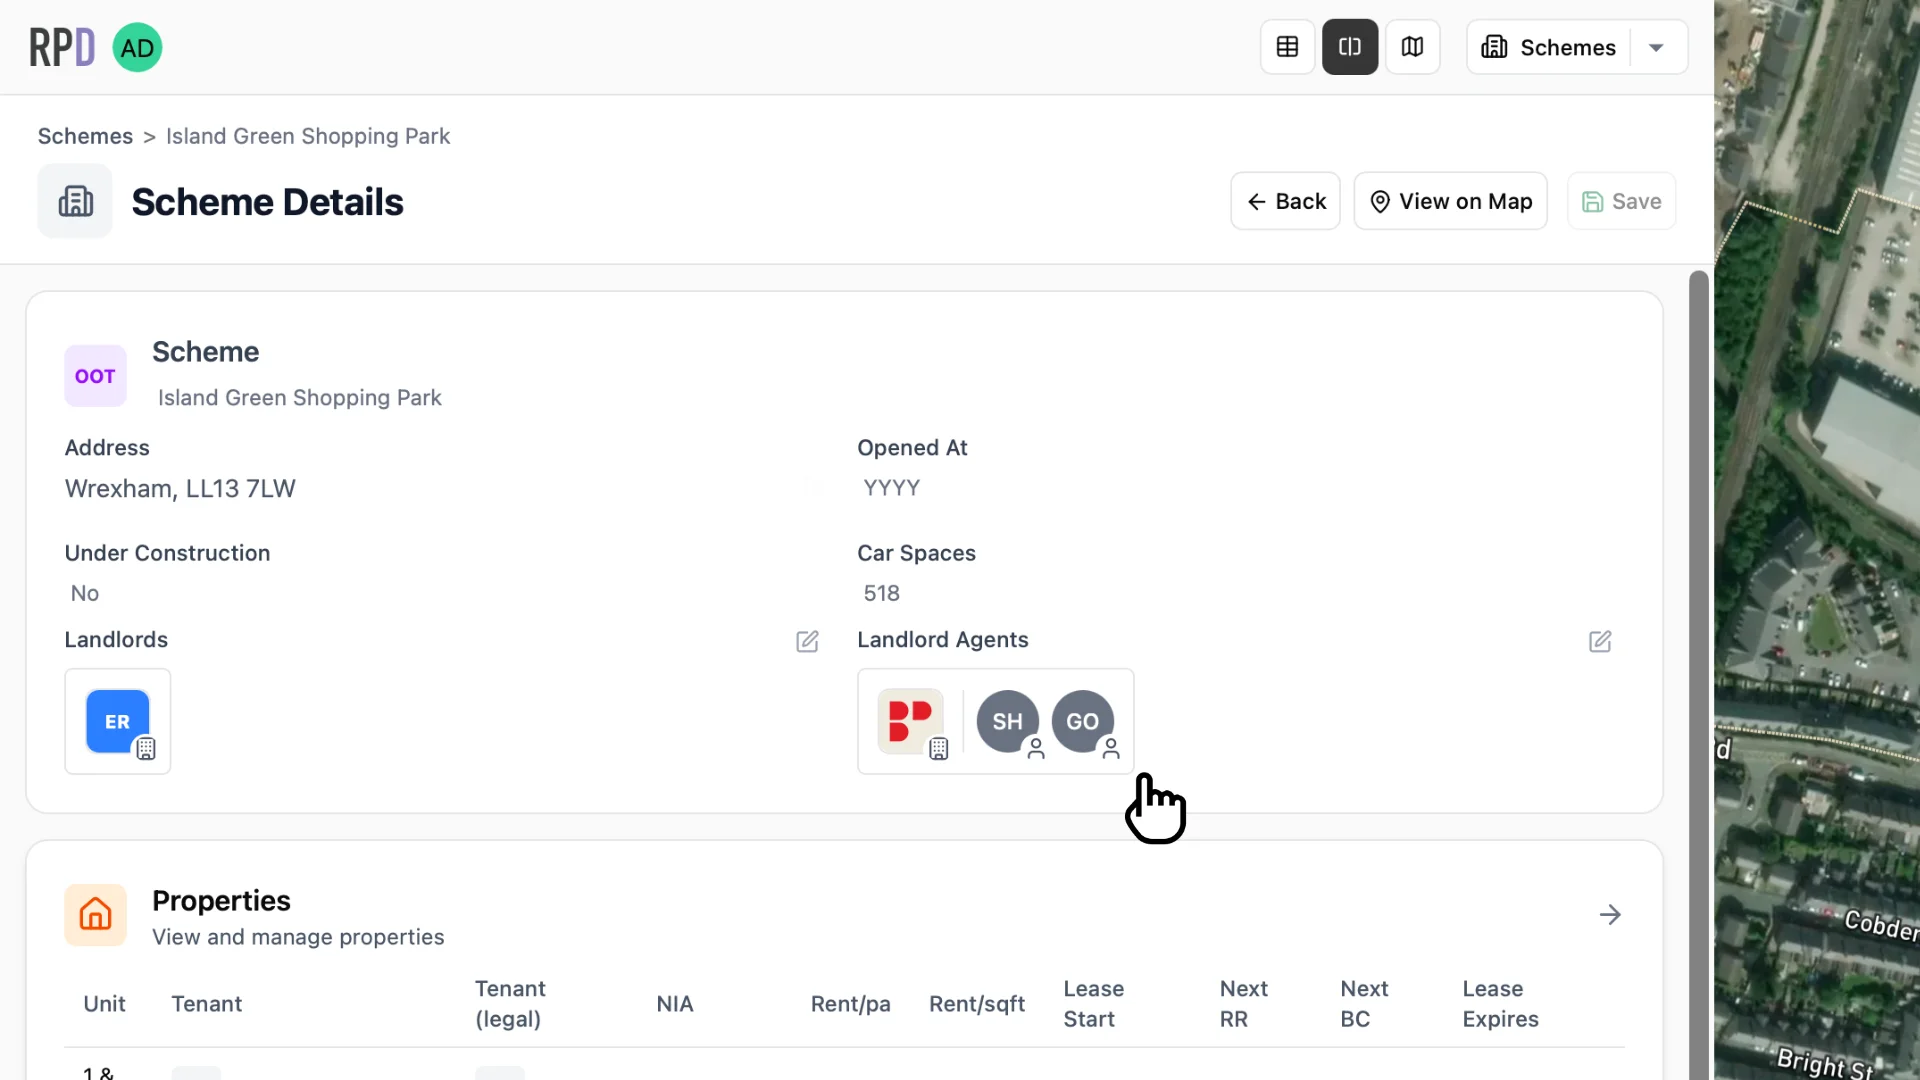Click the Properties home icon
The image size is (1920, 1080).
point(95,914)
